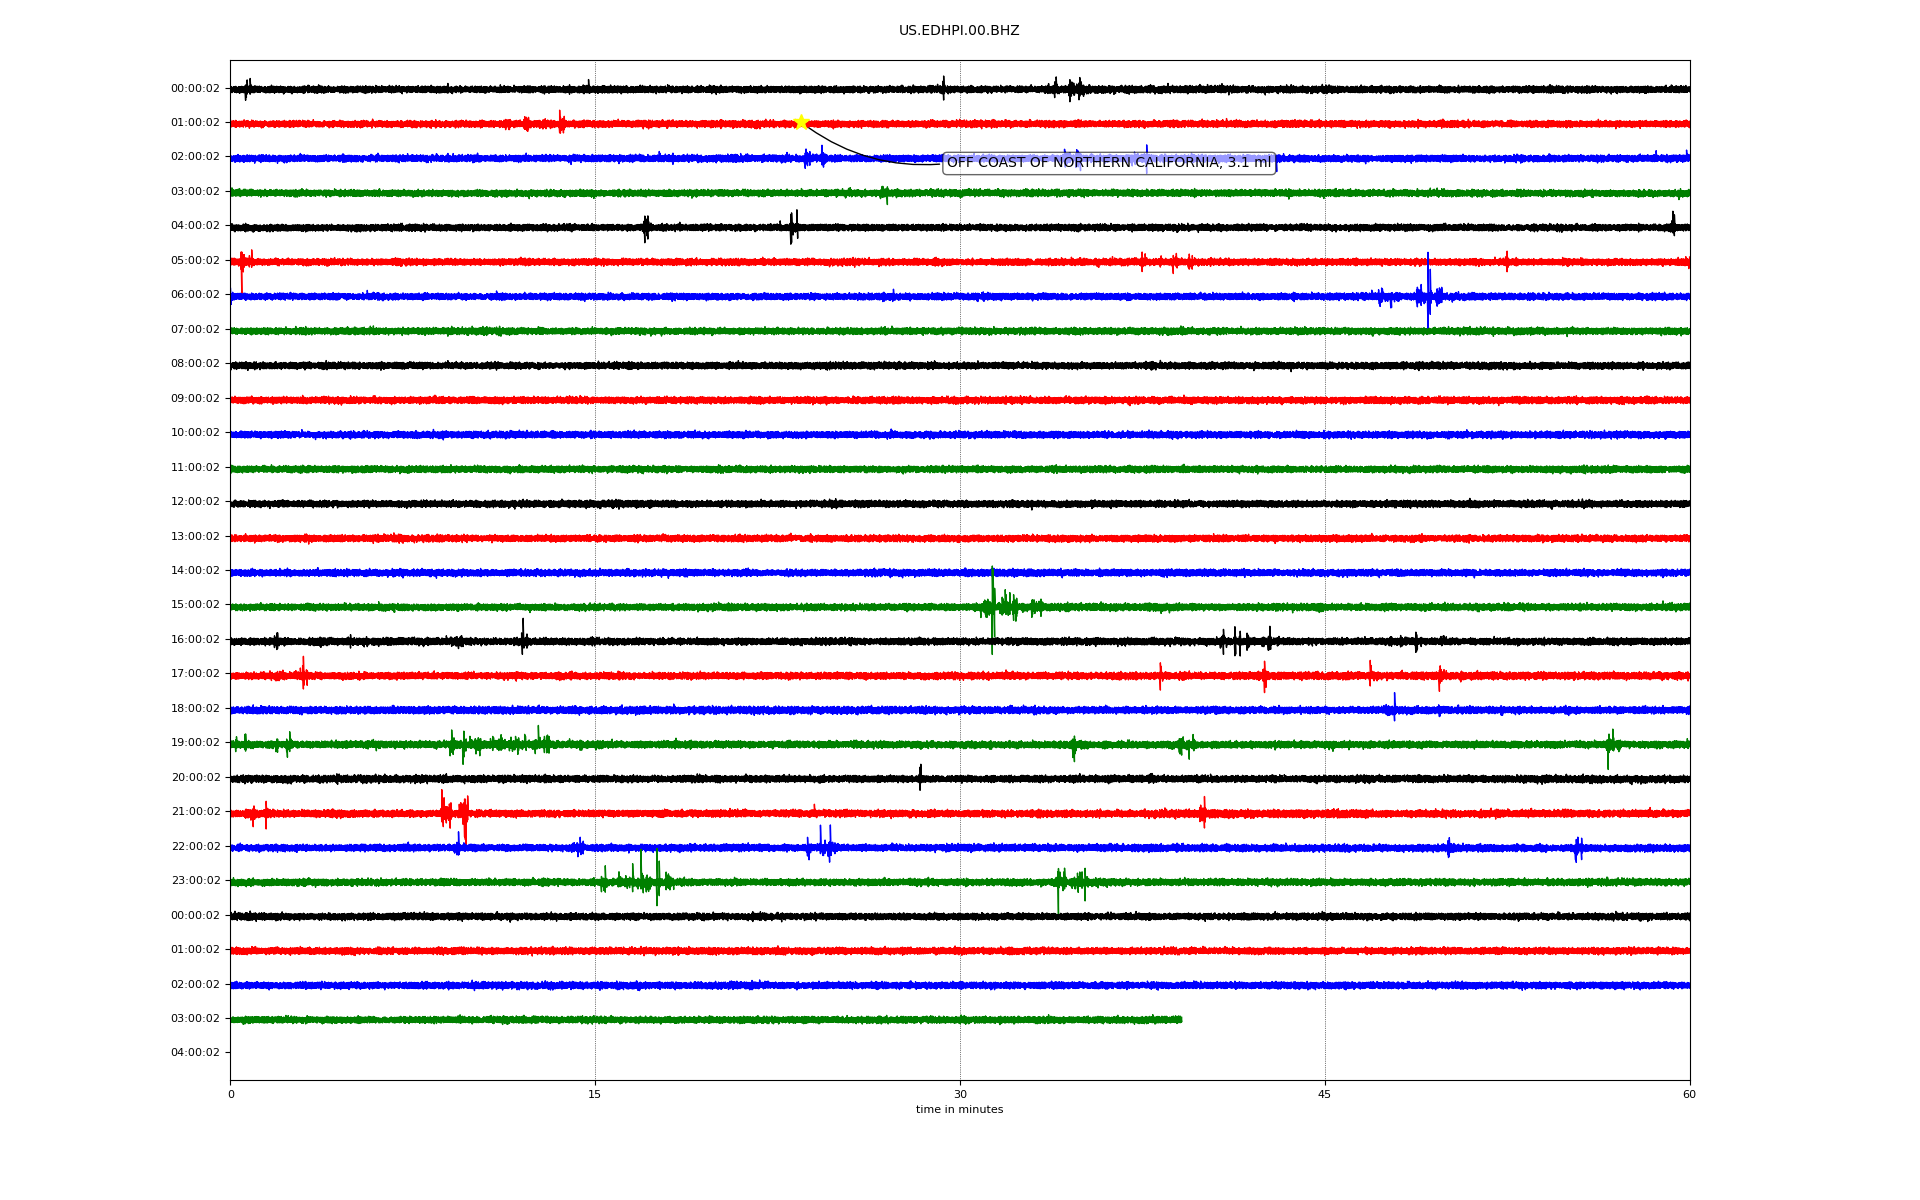
Task: Click the plot title US.EDHPI.00.BHZ
Action: point(959,31)
